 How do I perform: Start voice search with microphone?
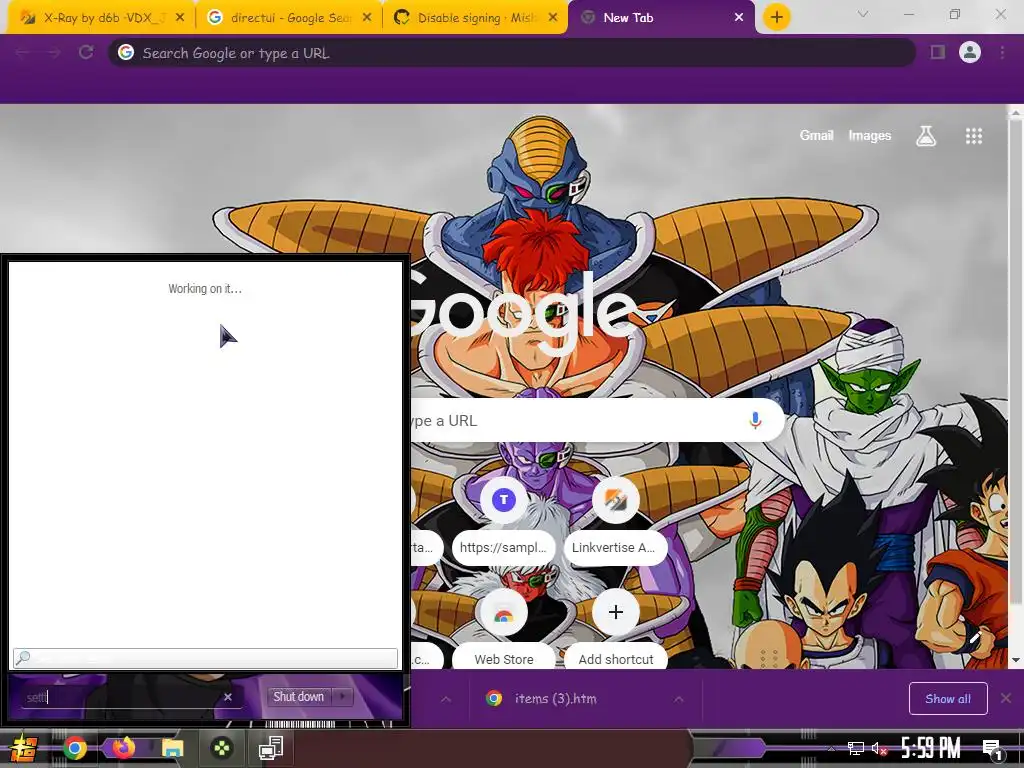(x=755, y=420)
